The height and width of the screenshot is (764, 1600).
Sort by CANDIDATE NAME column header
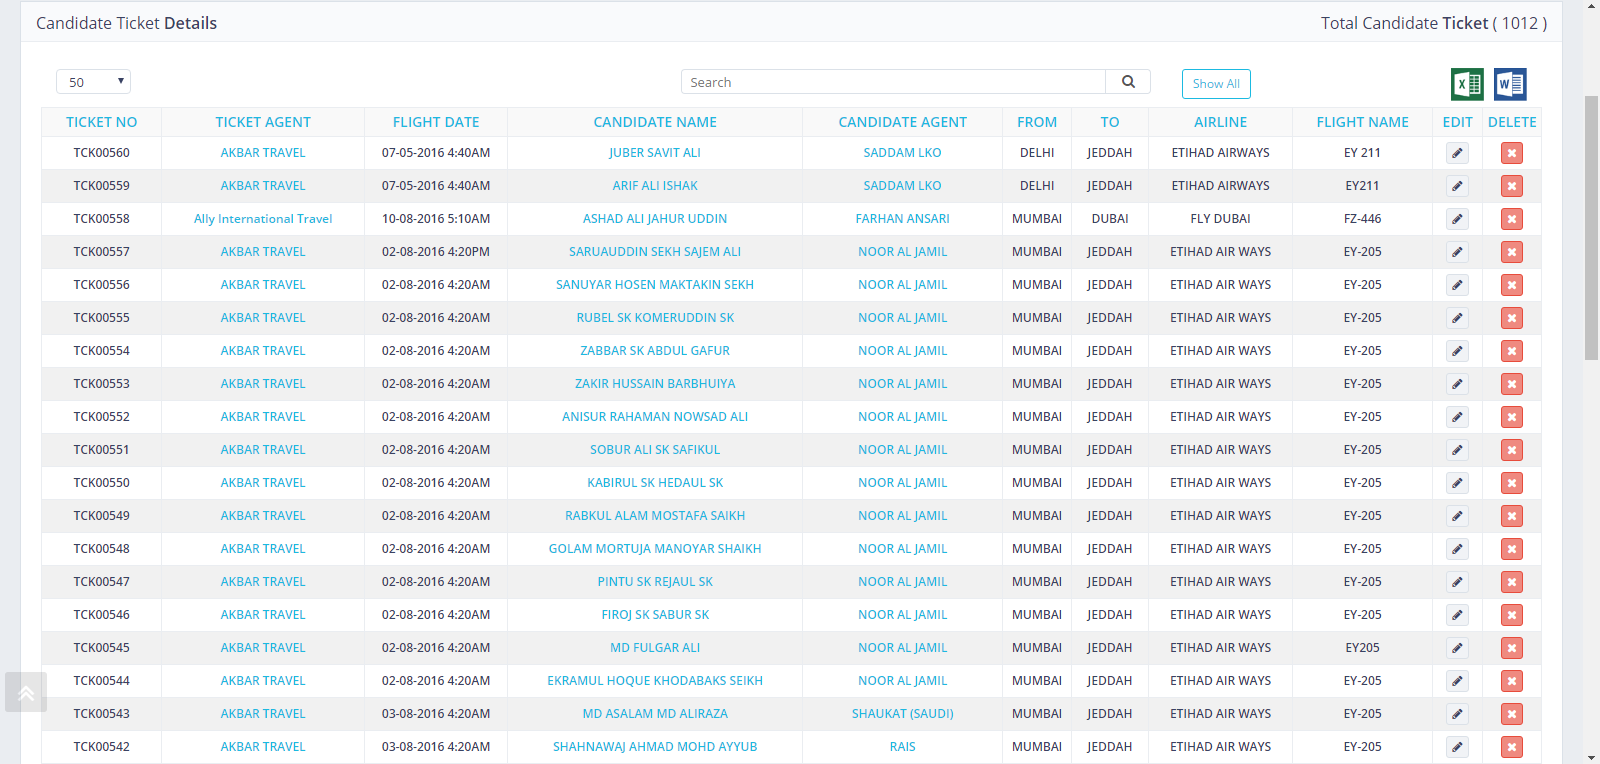(x=655, y=122)
